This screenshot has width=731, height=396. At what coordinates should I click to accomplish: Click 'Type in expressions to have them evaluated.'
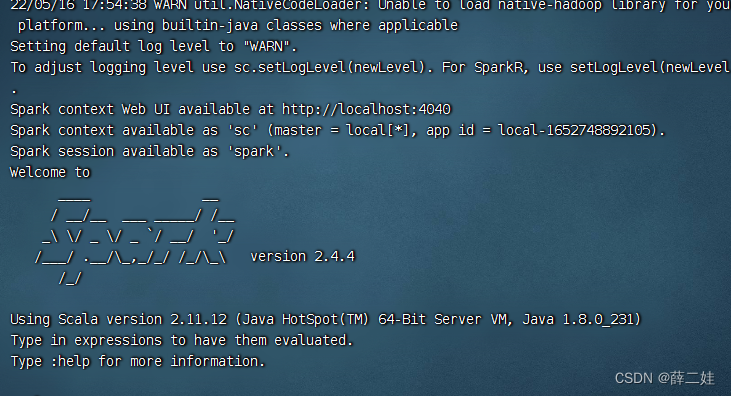181,340
